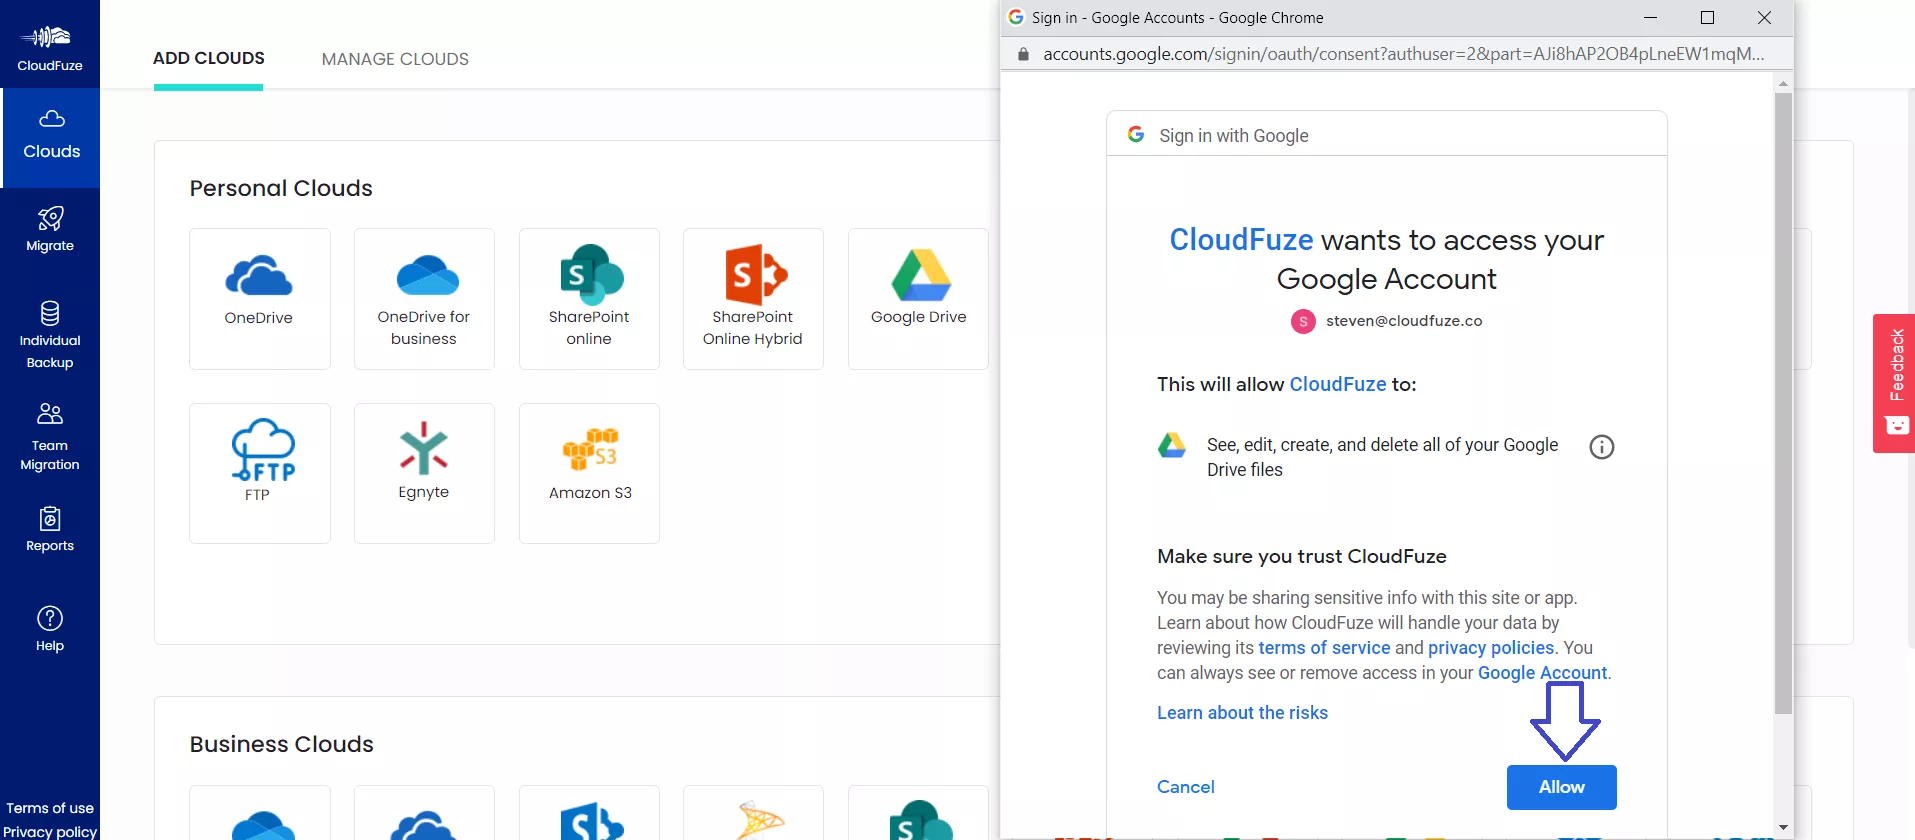Open the Feedback side tab
This screenshot has width=1915, height=840.
pyautogui.click(x=1894, y=383)
